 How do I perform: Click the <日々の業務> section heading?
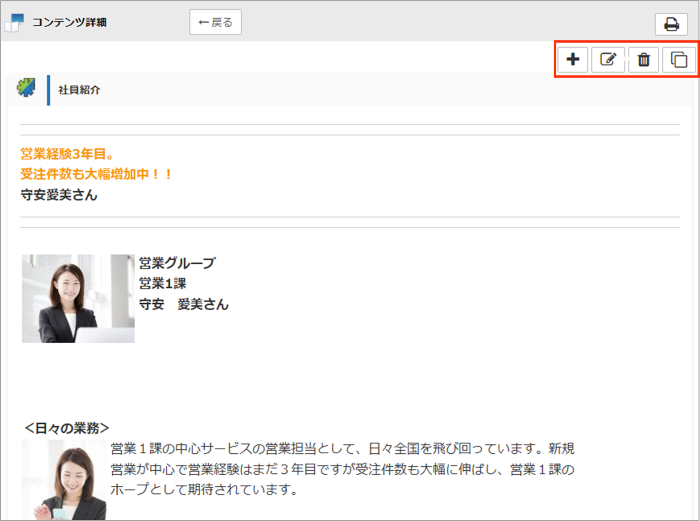coord(67,428)
